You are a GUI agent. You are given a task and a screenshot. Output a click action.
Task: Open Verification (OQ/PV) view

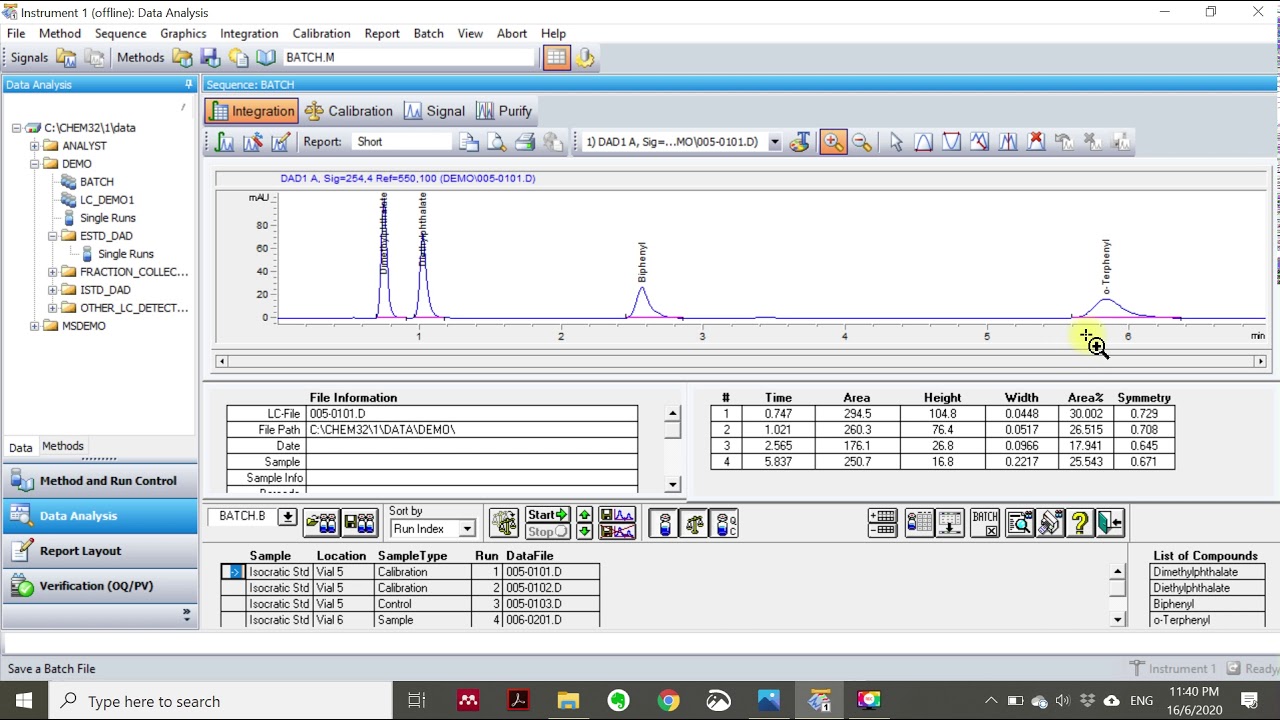click(100, 586)
